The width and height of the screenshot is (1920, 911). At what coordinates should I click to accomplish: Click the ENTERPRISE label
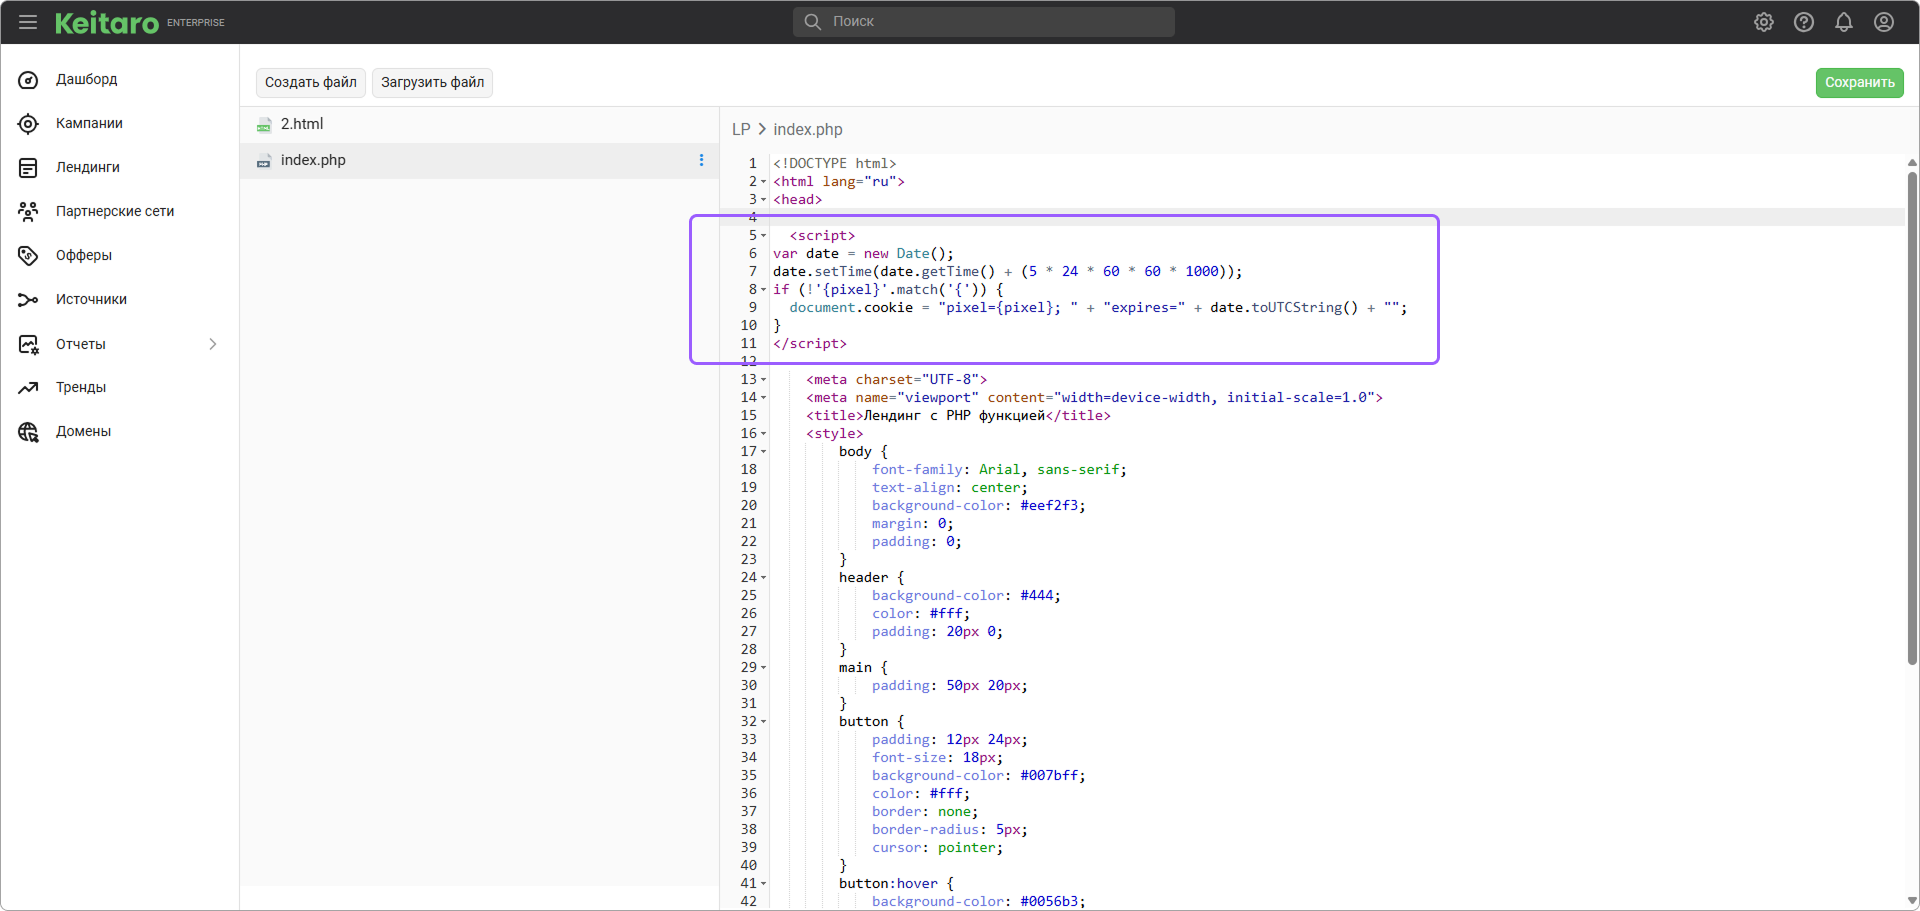(x=196, y=22)
